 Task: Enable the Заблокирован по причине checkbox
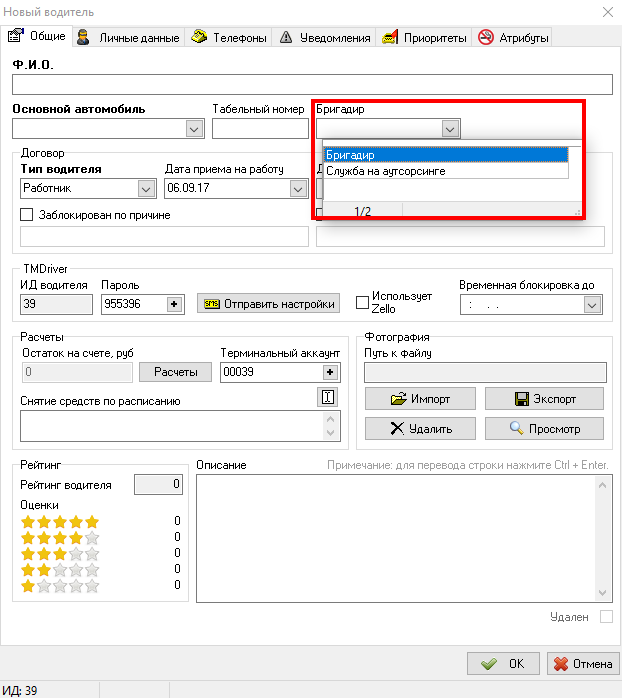[27, 215]
